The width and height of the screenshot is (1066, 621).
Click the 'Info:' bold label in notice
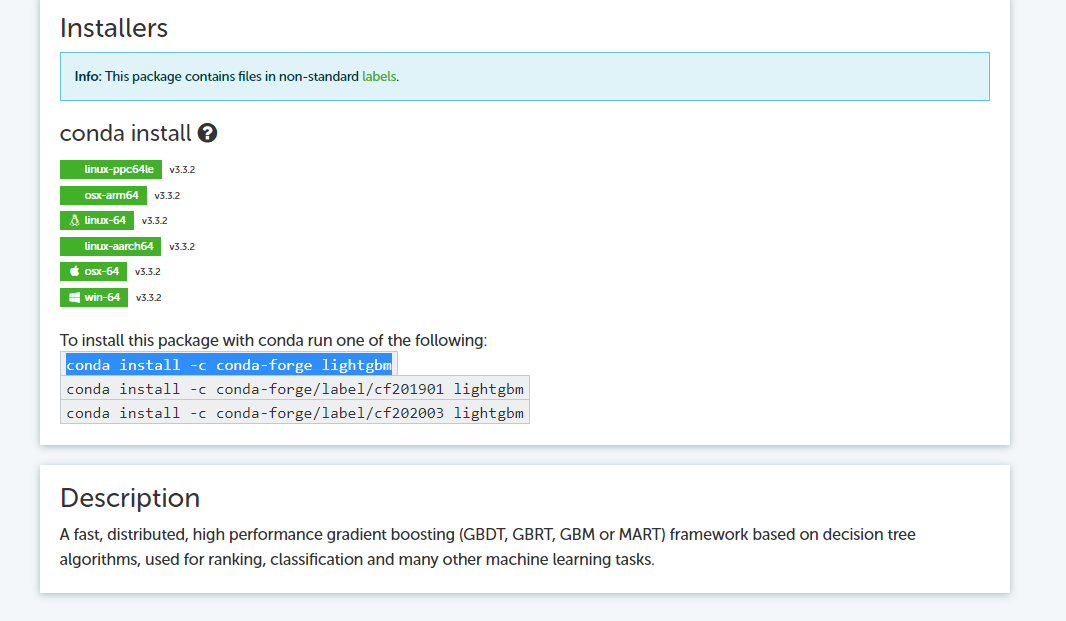pyautogui.click(x=88, y=77)
